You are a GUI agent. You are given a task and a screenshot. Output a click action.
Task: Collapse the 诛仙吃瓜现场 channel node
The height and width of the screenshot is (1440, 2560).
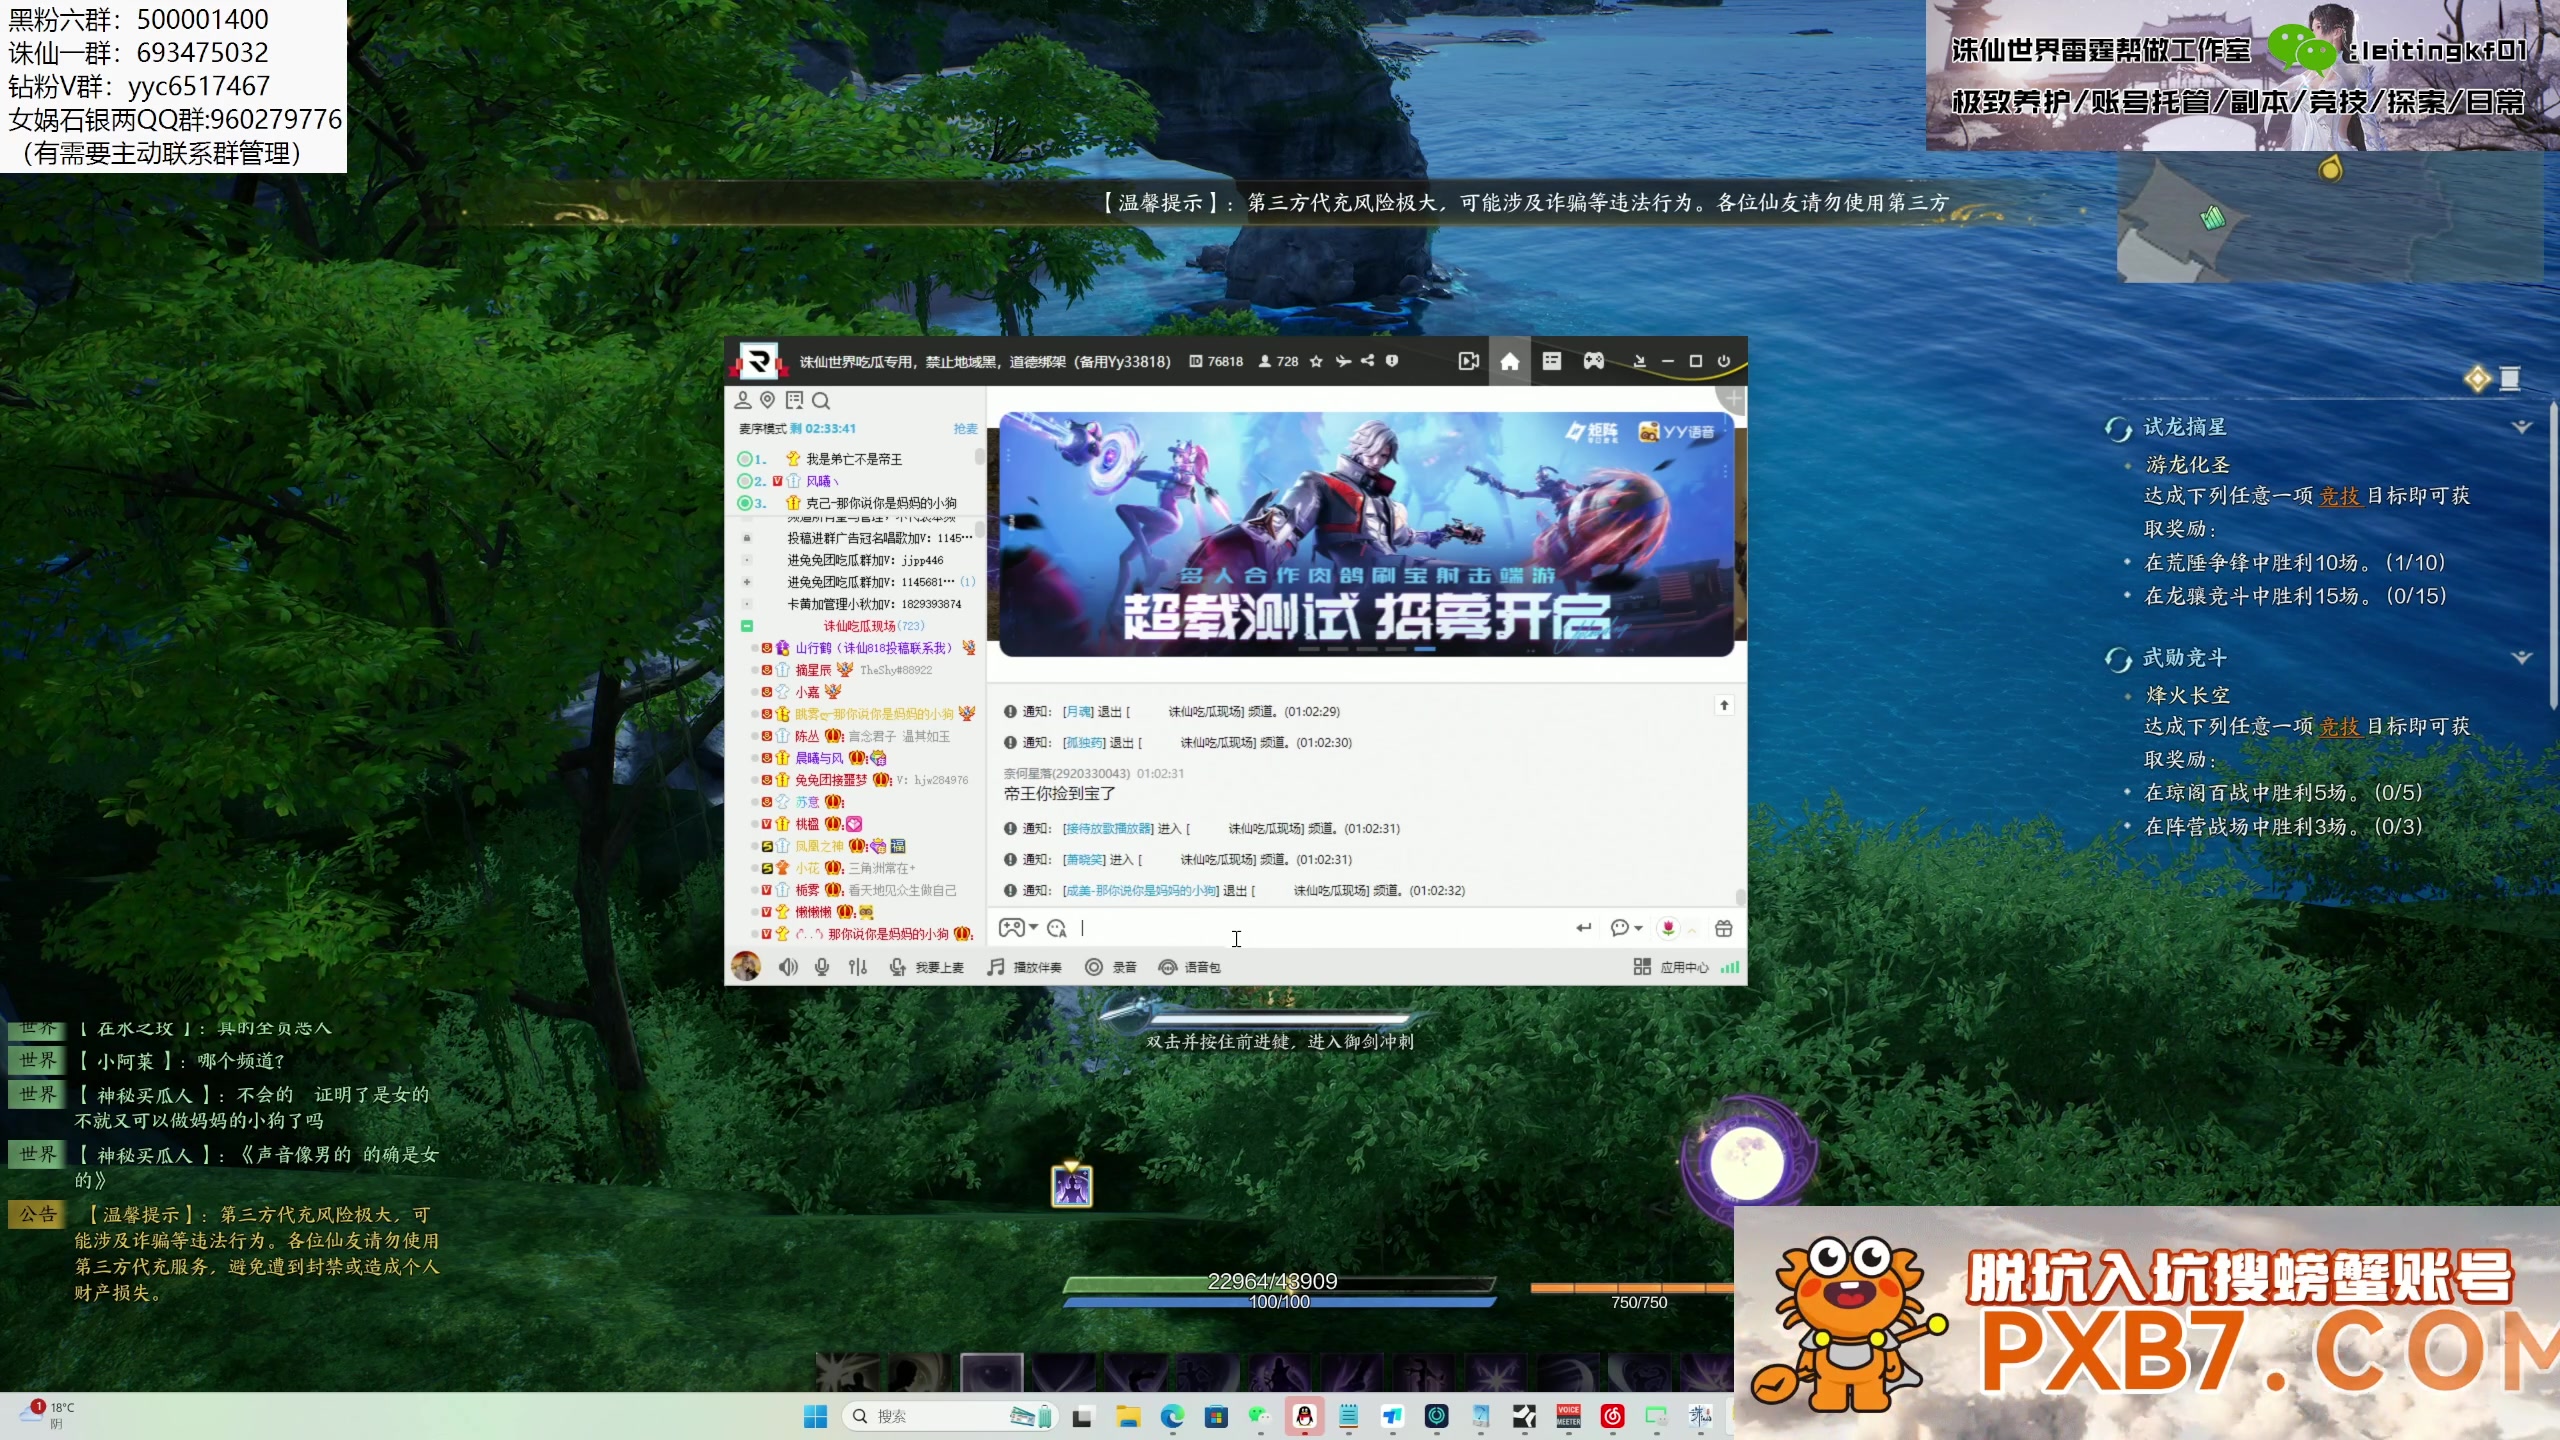pos(746,626)
